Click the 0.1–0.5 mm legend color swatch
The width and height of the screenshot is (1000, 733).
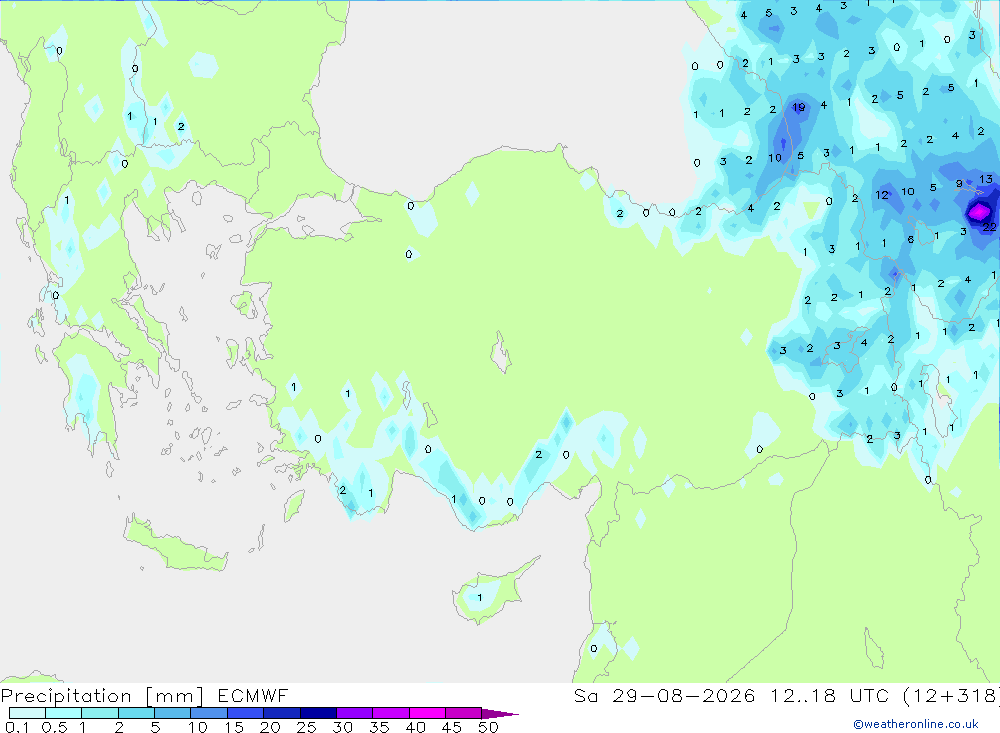tap(27, 713)
